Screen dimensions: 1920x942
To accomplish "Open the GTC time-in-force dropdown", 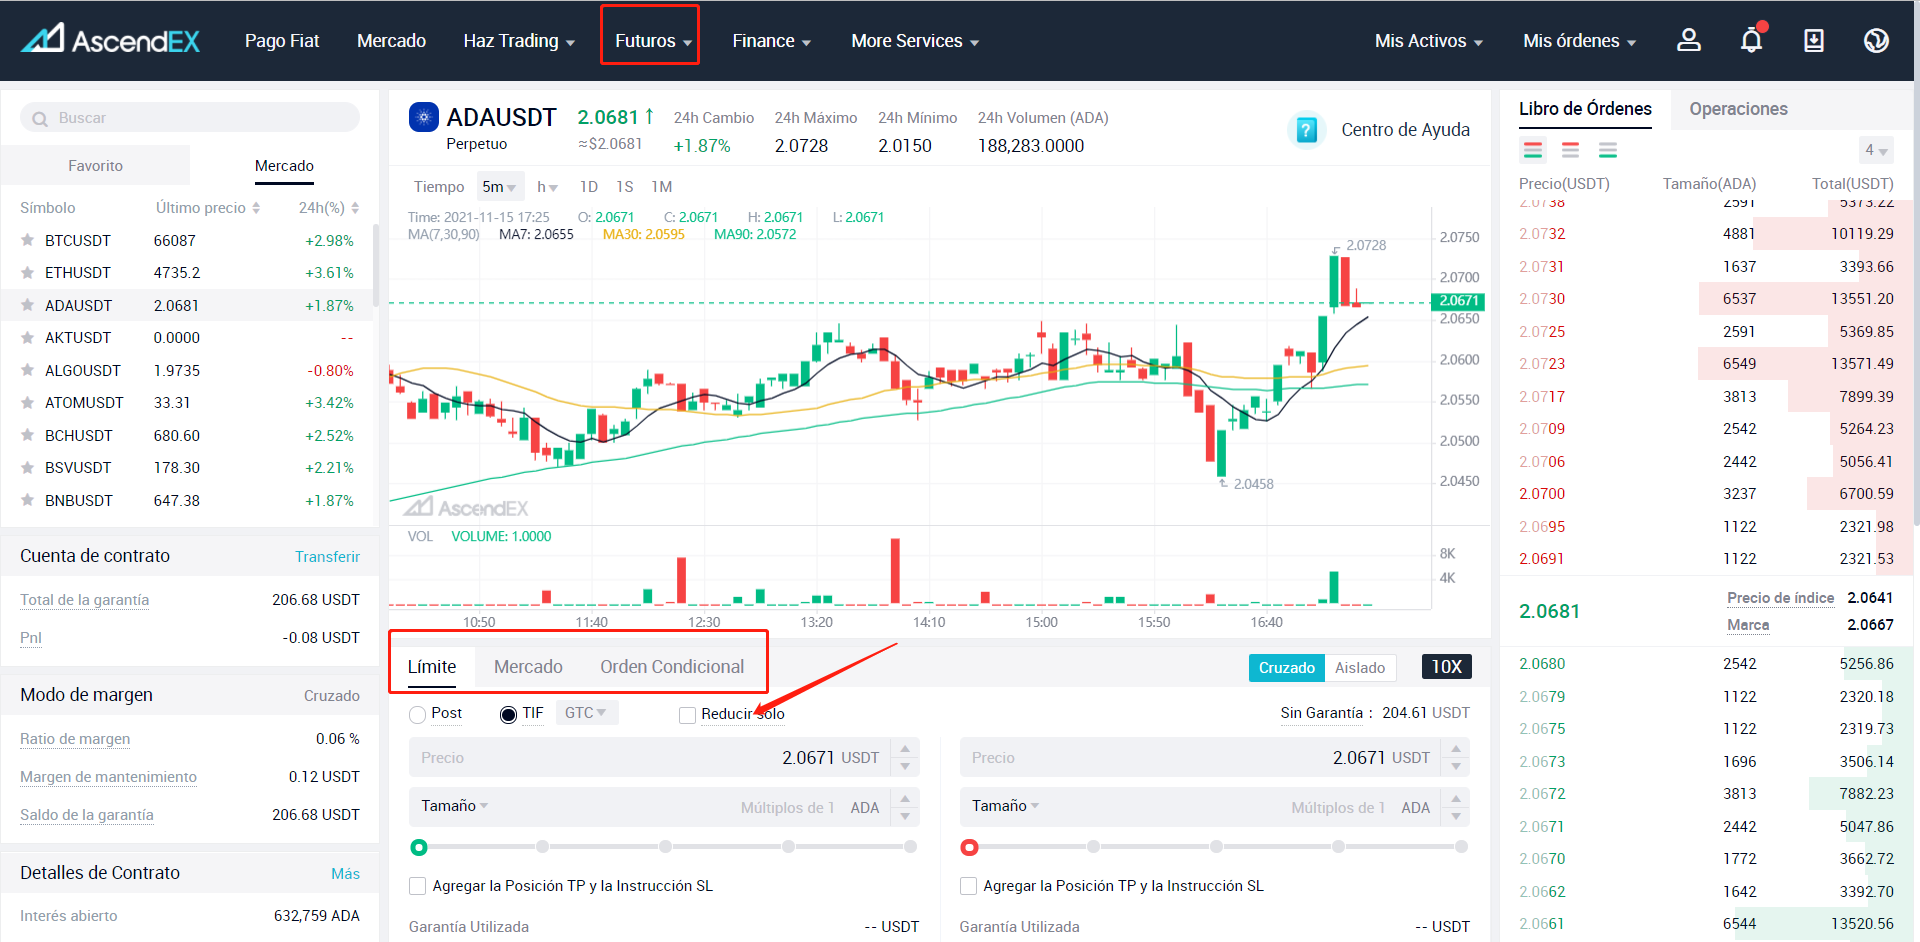I will pos(586,713).
